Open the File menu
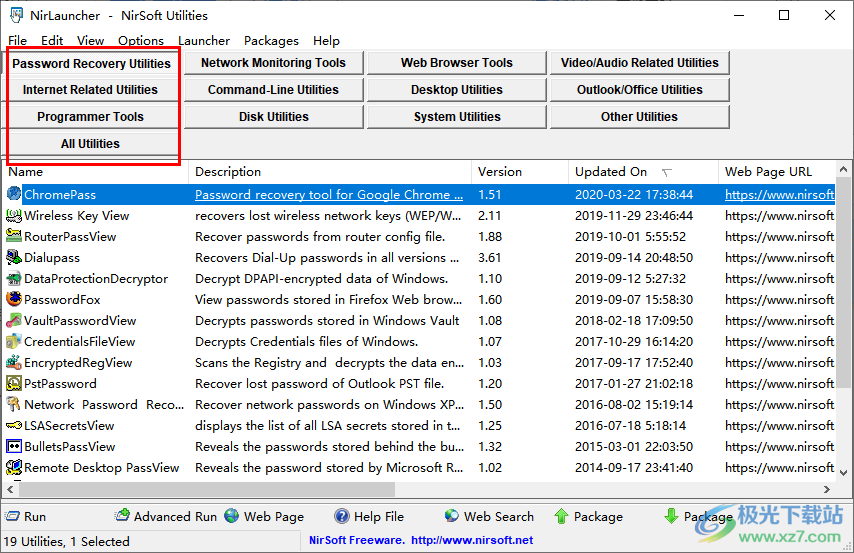854x553 pixels. (x=17, y=40)
